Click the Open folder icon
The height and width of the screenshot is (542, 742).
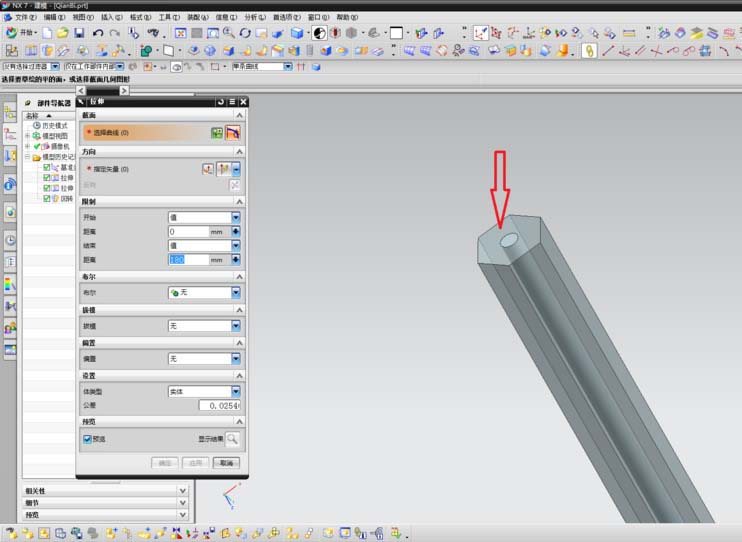pyautogui.click(x=63, y=33)
